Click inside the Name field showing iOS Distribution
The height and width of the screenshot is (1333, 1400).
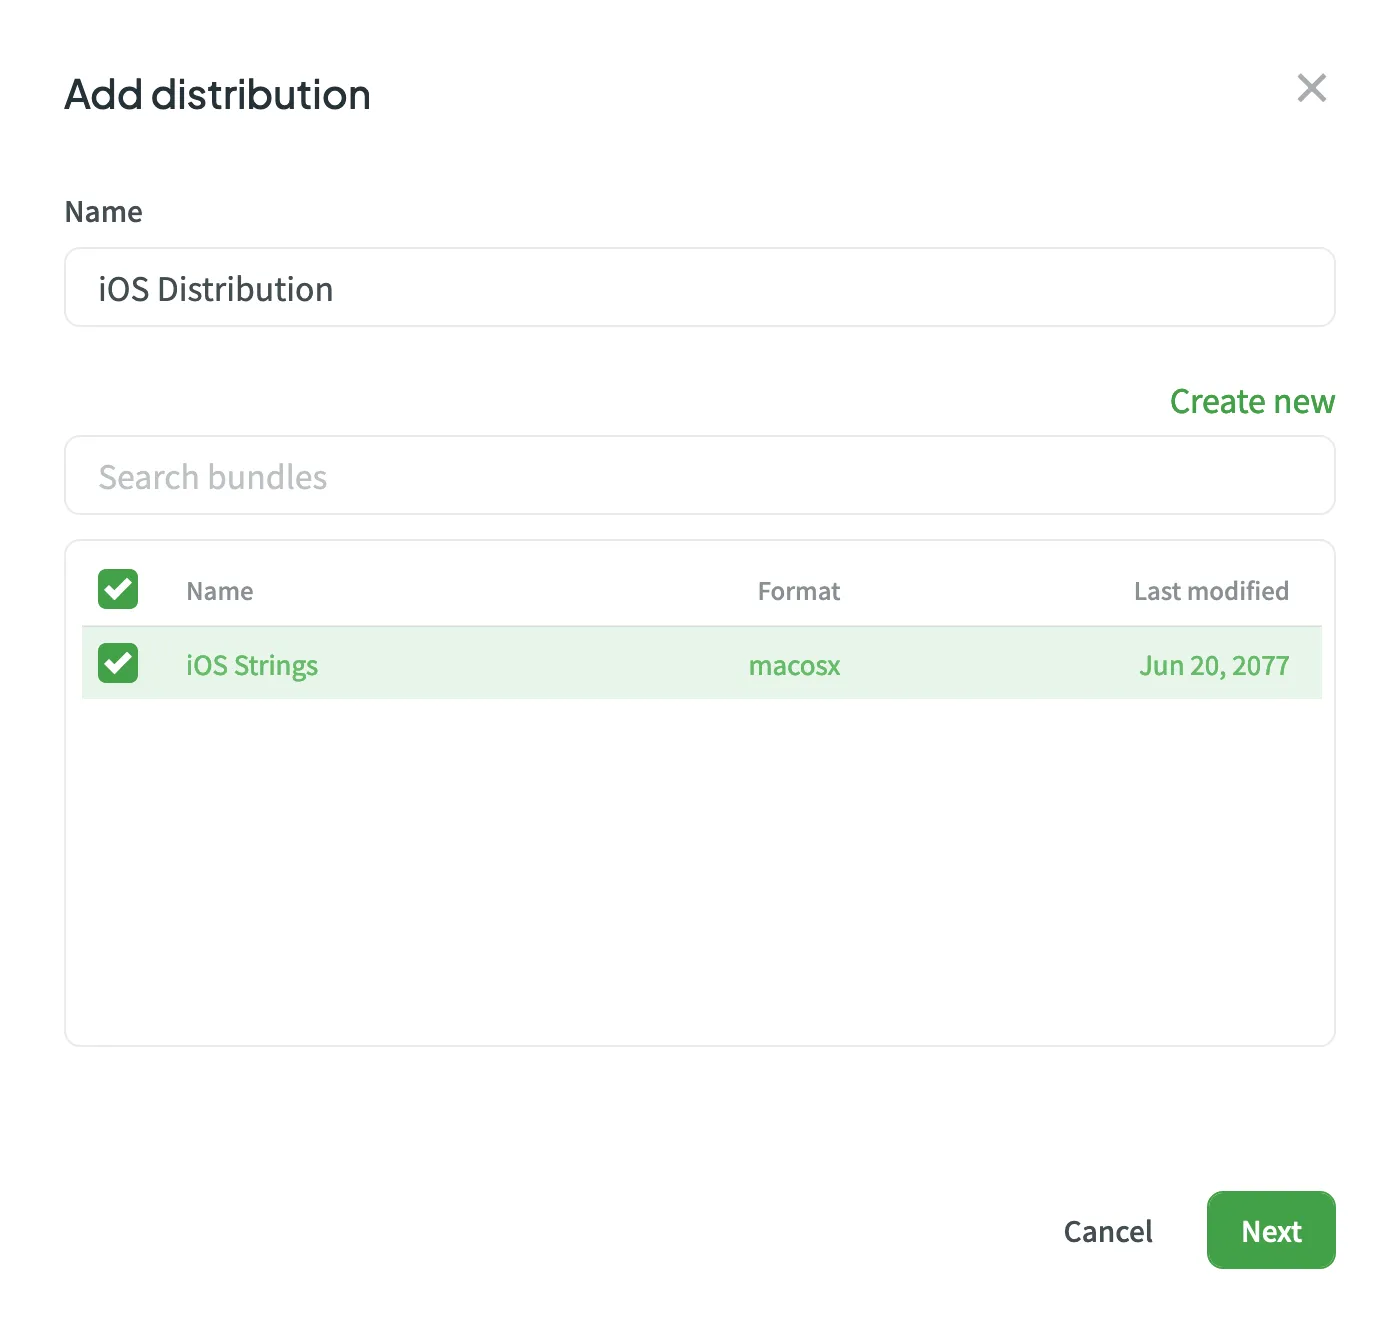click(x=700, y=288)
